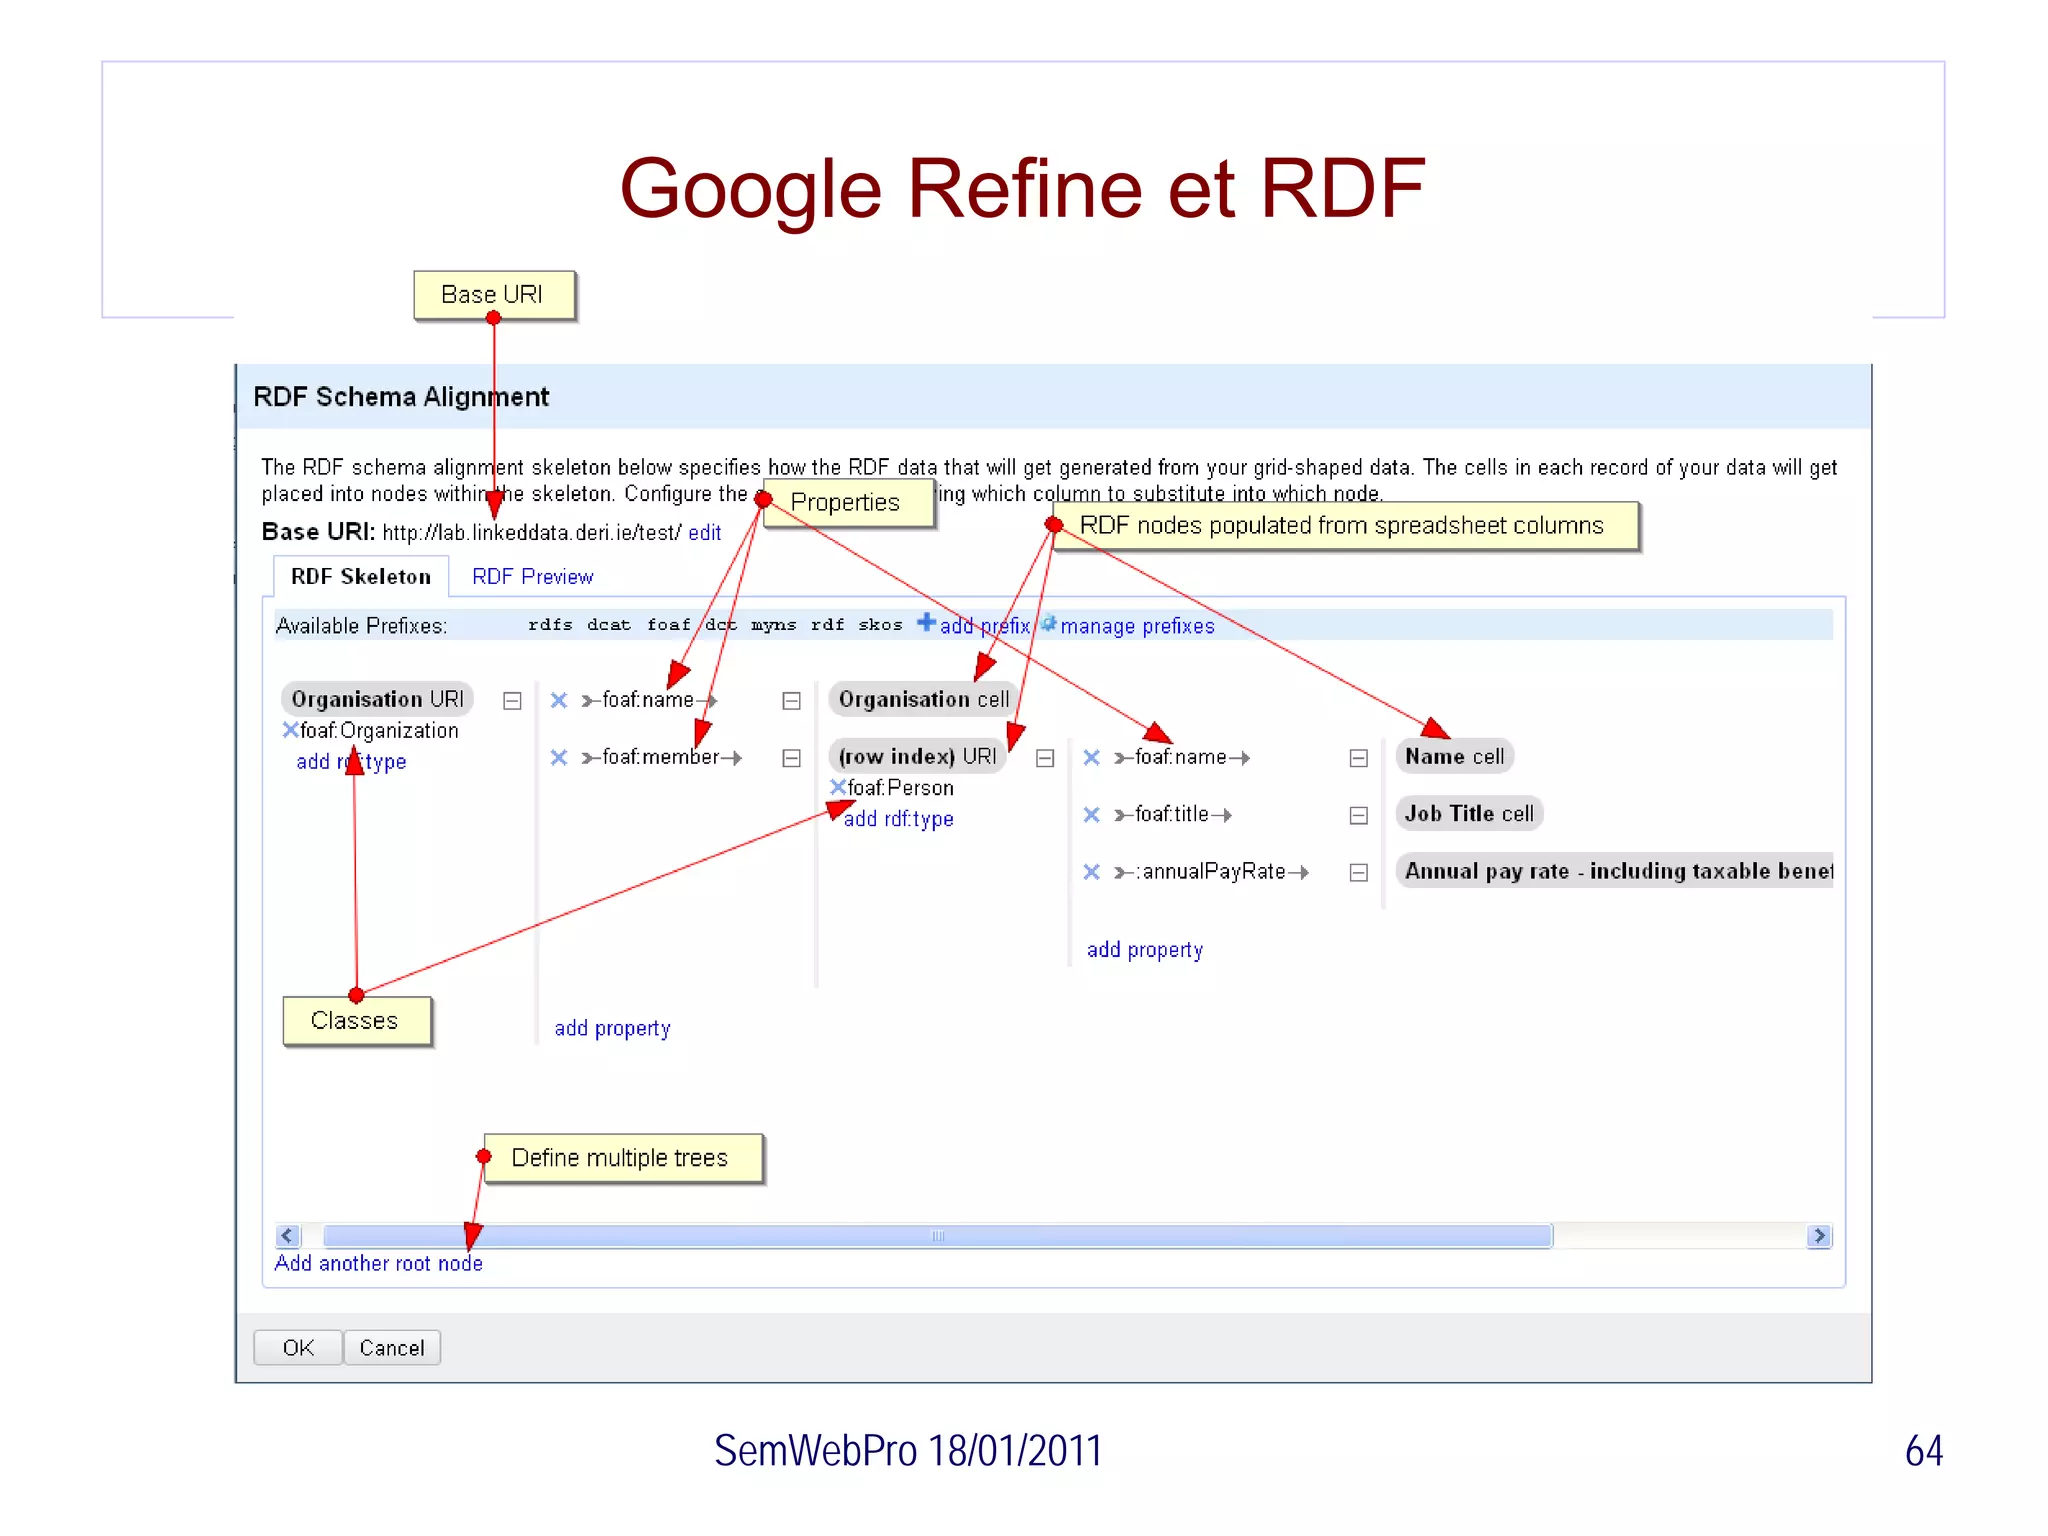Open the Job Title cell node

tap(1469, 813)
